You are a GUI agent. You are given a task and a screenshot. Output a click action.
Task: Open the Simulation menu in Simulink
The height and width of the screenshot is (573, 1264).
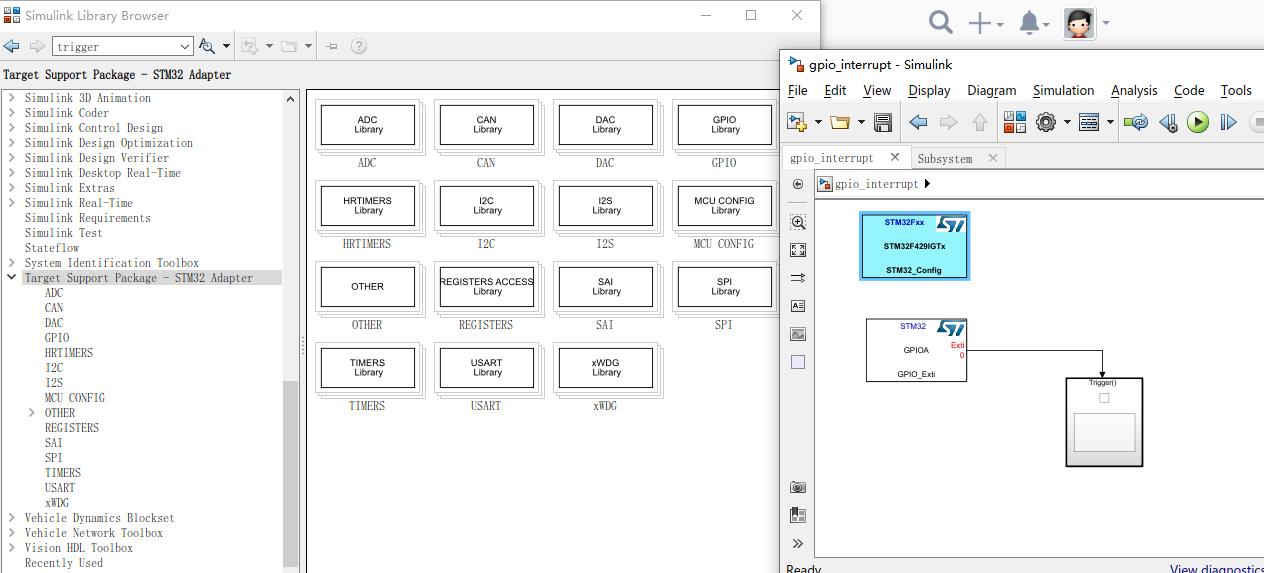(1063, 90)
